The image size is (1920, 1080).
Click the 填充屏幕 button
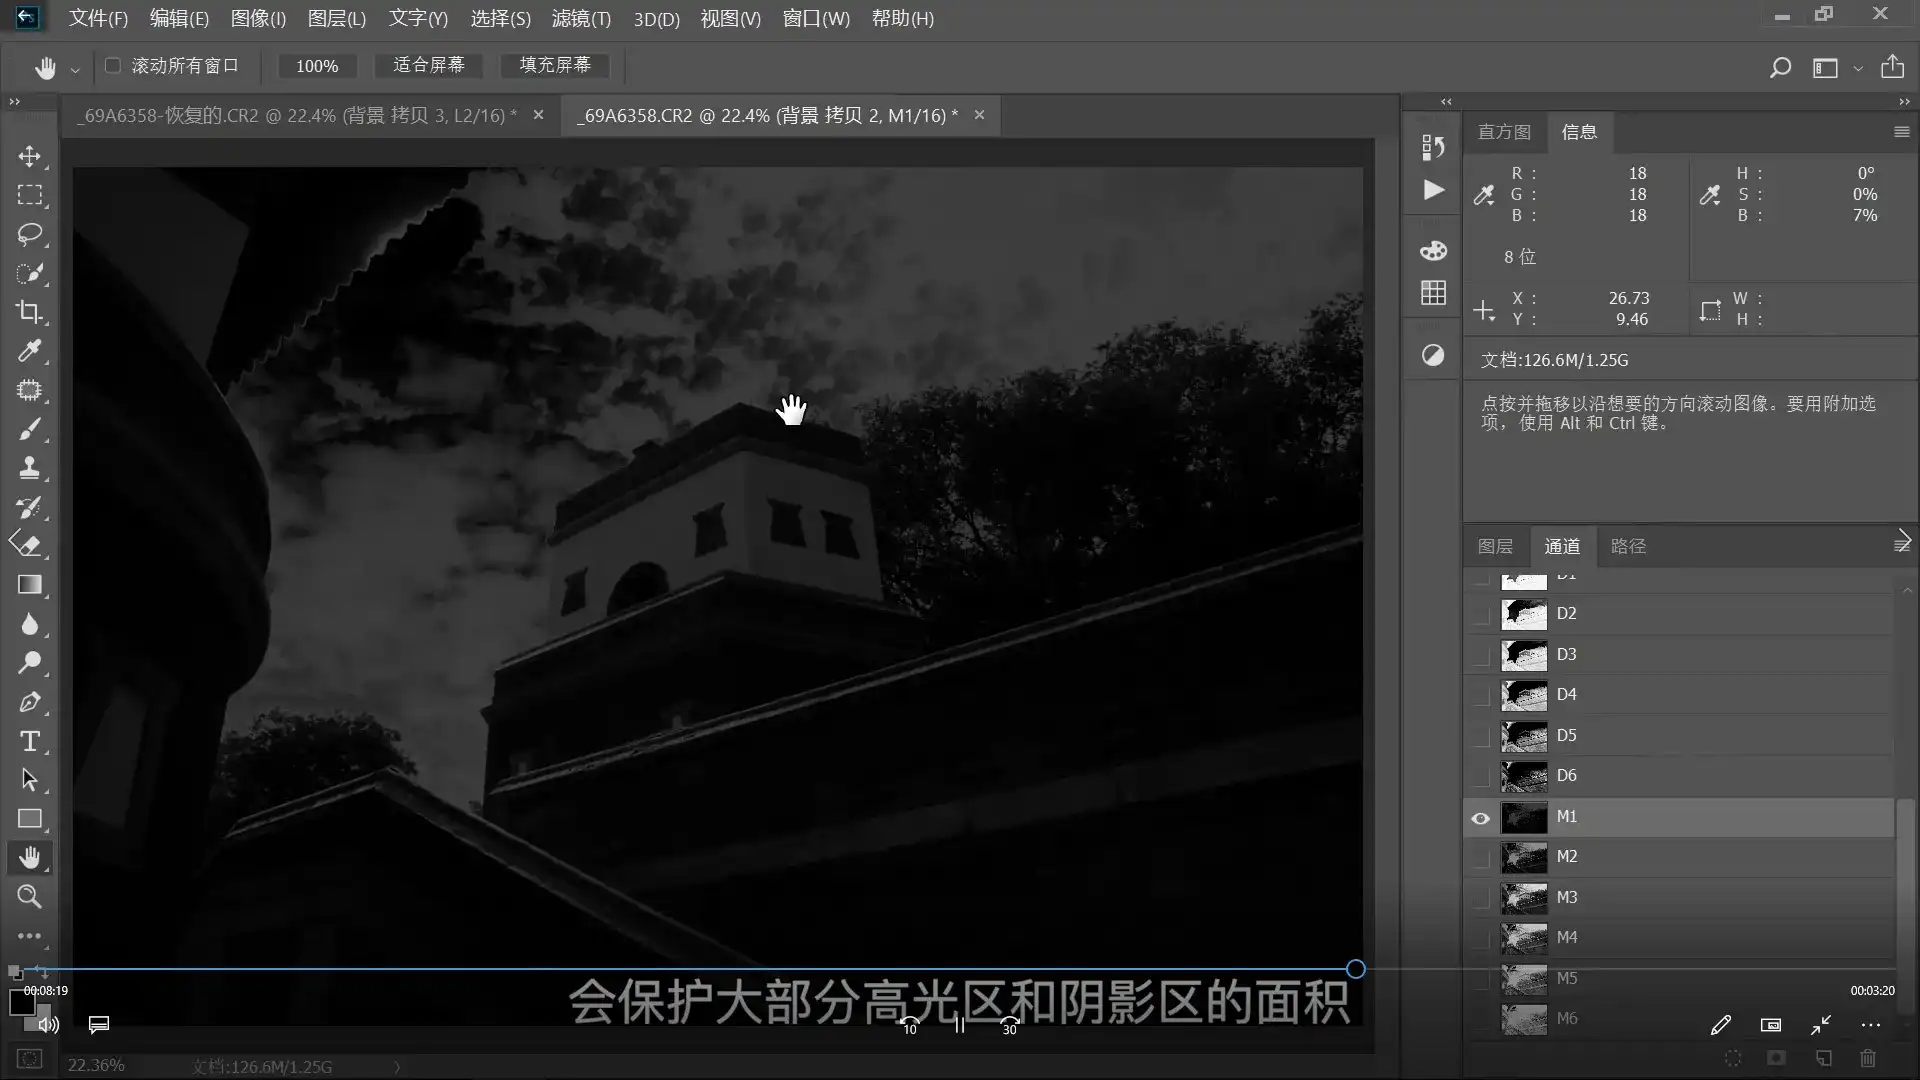tap(554, 65)
